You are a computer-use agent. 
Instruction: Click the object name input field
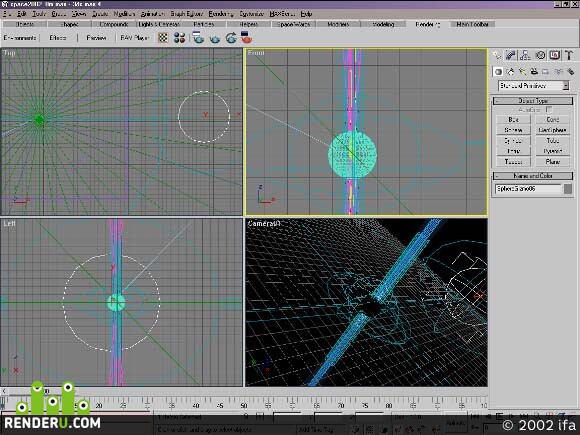coord(528,189)
